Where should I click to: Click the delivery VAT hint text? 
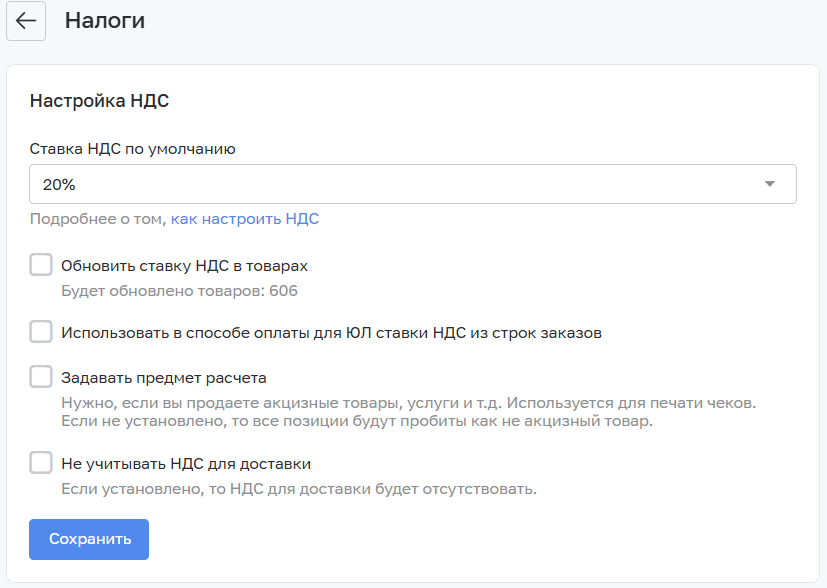pyautogui.click(x=299, y=489)
